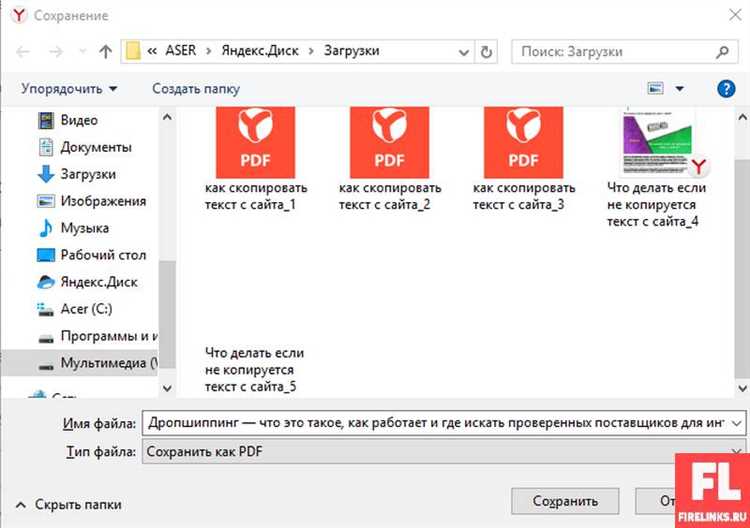Open the Имя файла dropdown arrow
This screenshot has height=528, width=750.
coord(737,424)
